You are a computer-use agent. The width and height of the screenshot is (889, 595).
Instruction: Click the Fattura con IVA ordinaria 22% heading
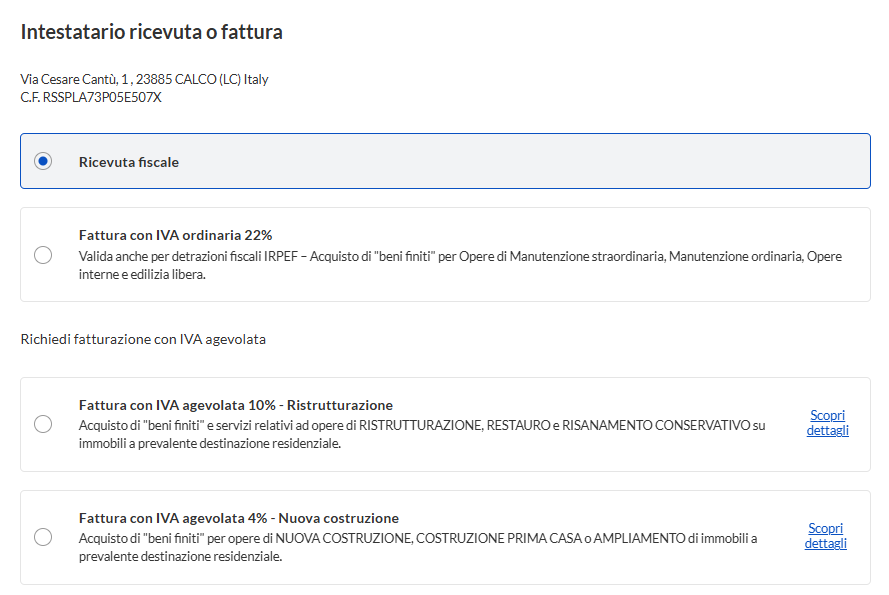(175, 235)
